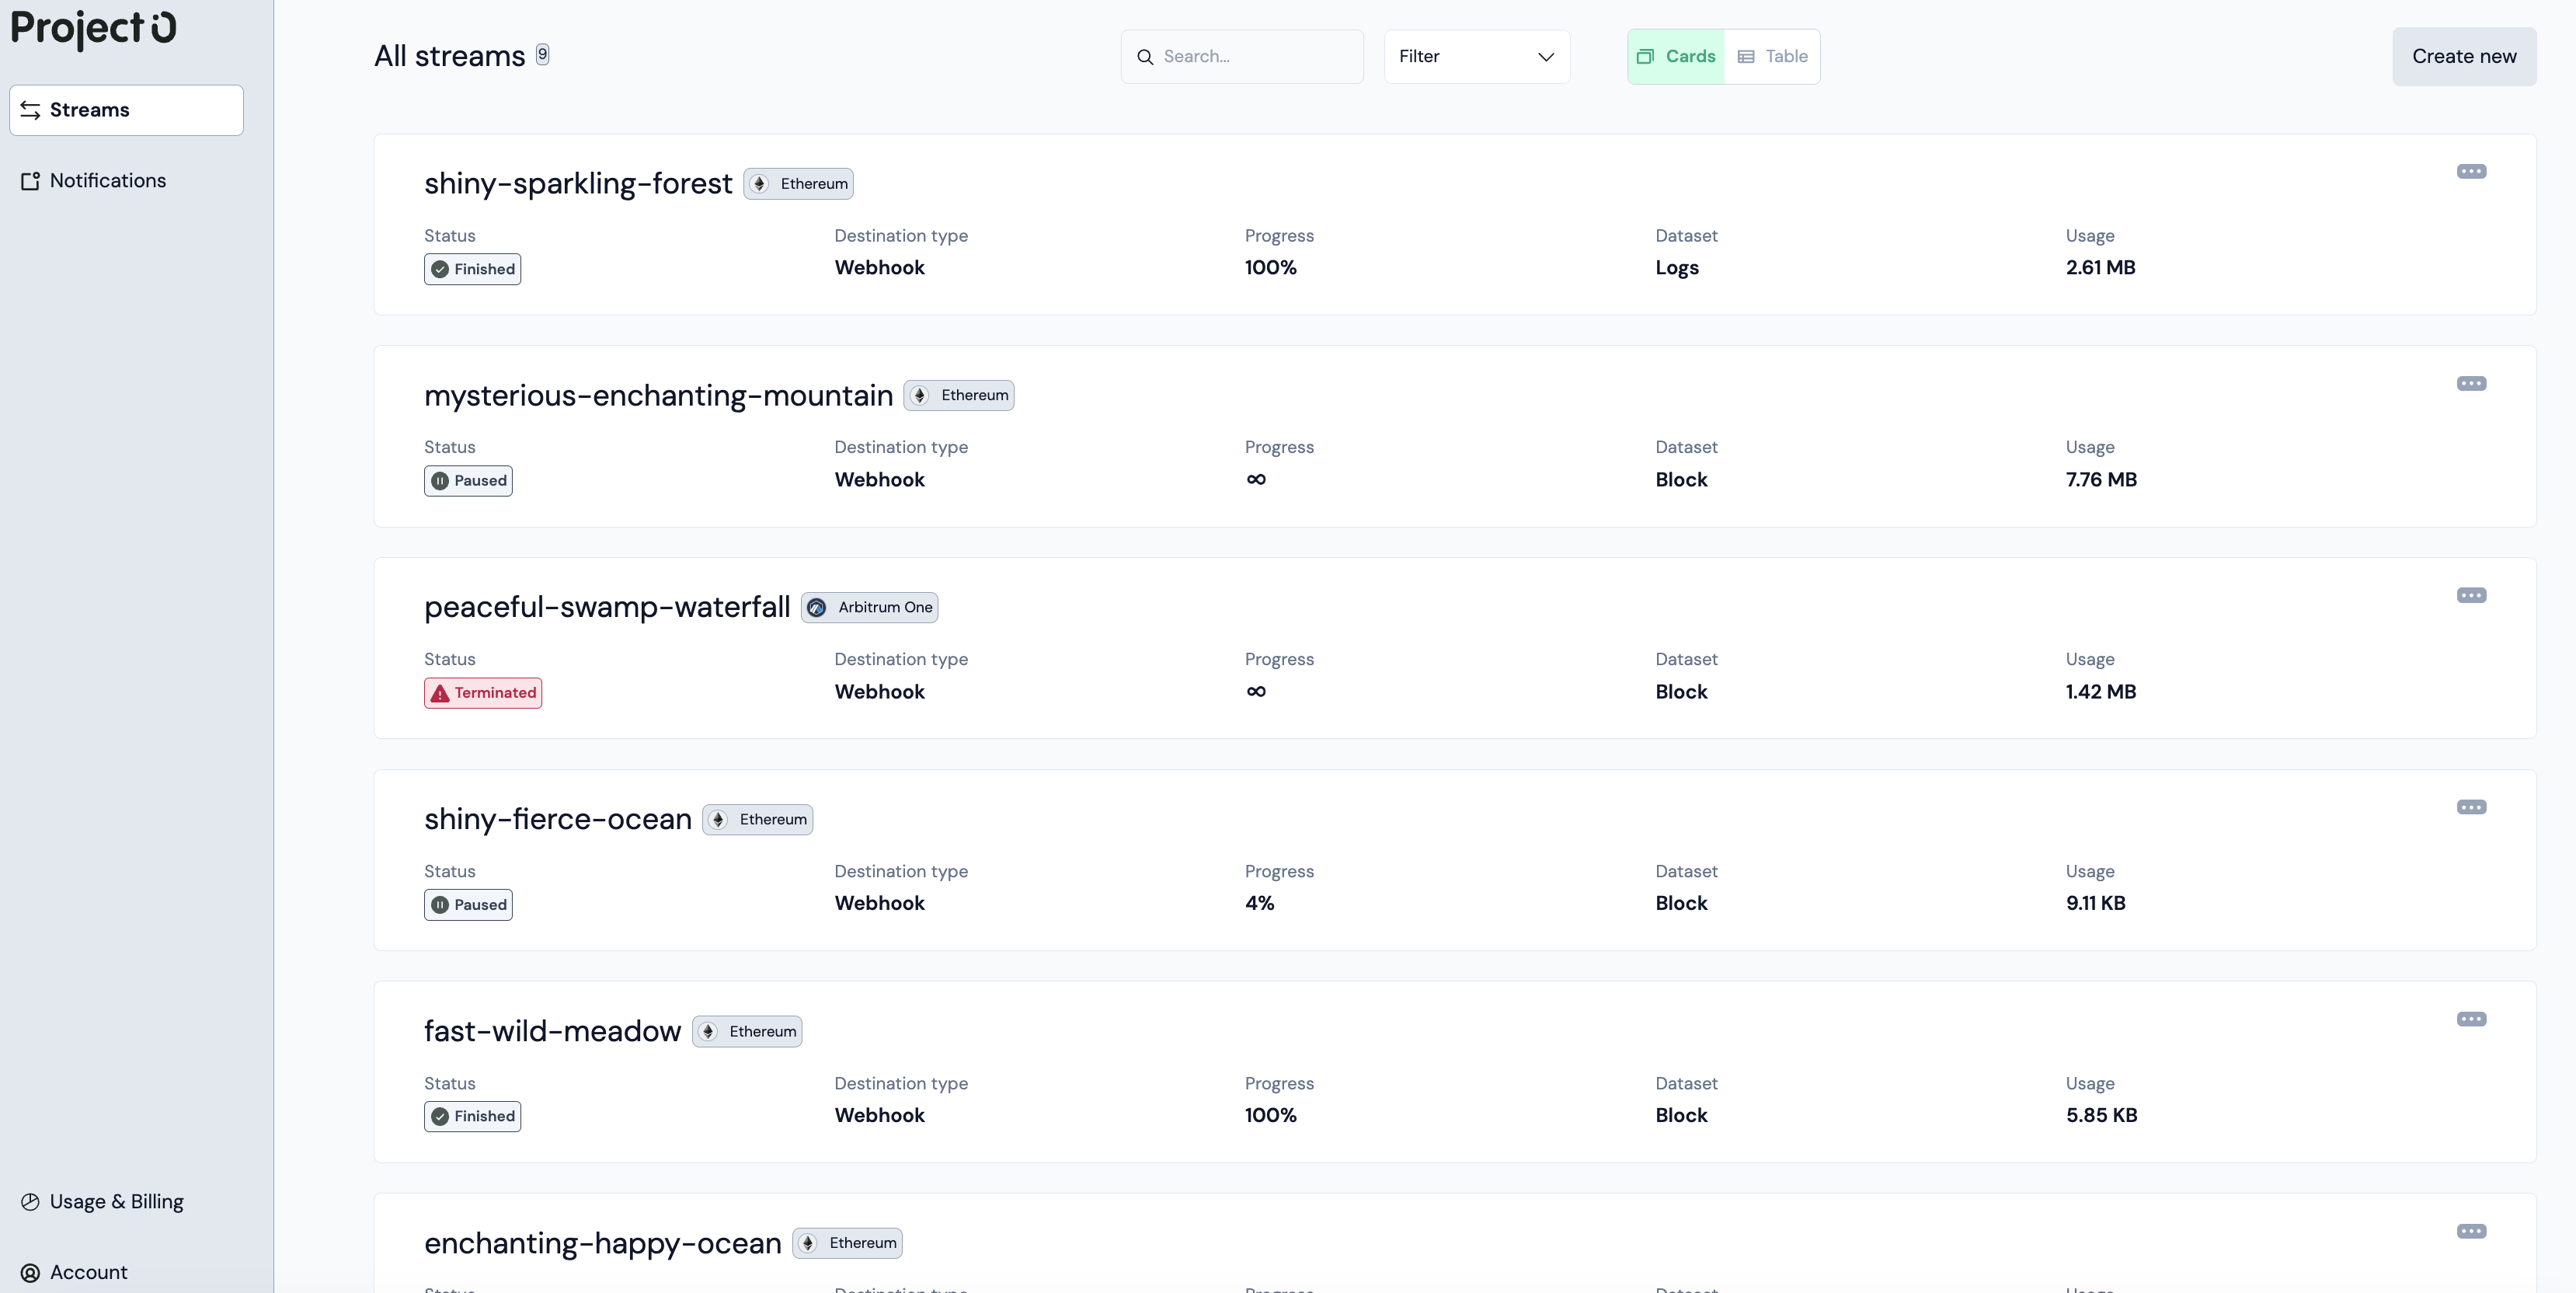Open more options for enchanting-happy-ocean stream
The height and width of the screenshot is (1293, 2576).
point(2471,1231)
